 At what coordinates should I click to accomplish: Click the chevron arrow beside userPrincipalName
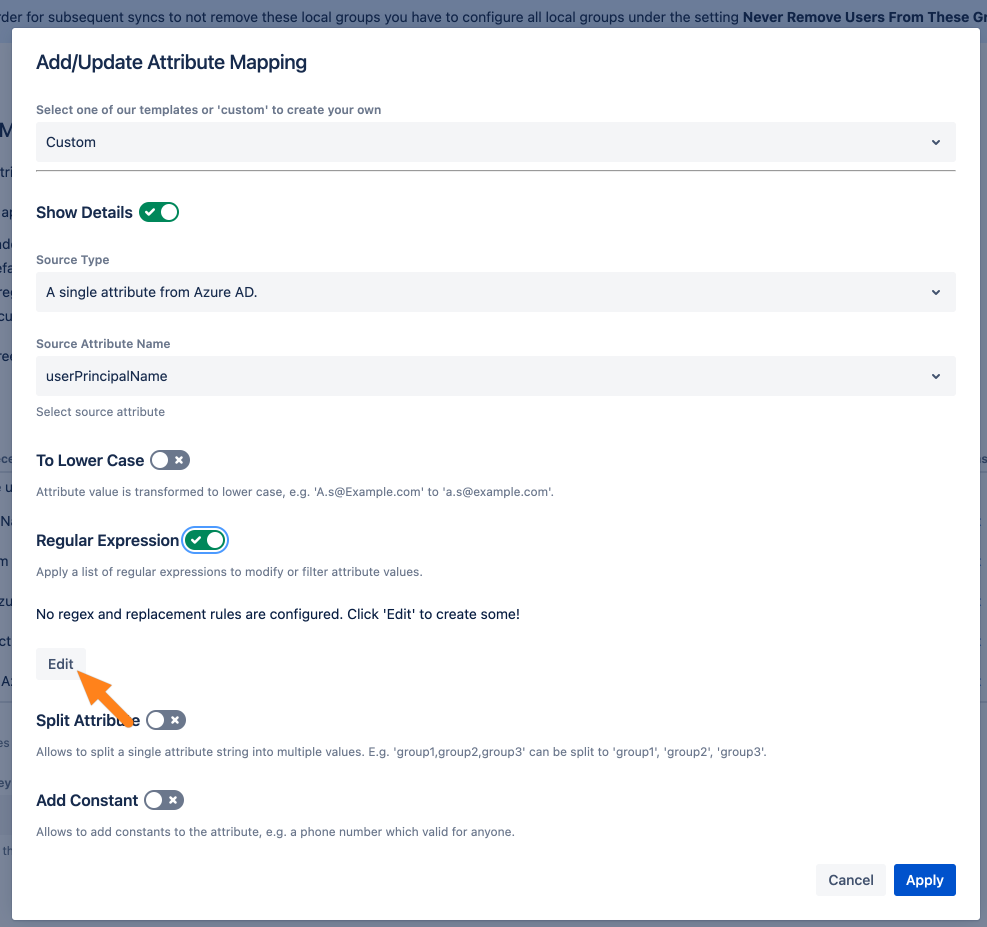pyautogui.click(x=935, y=376)
